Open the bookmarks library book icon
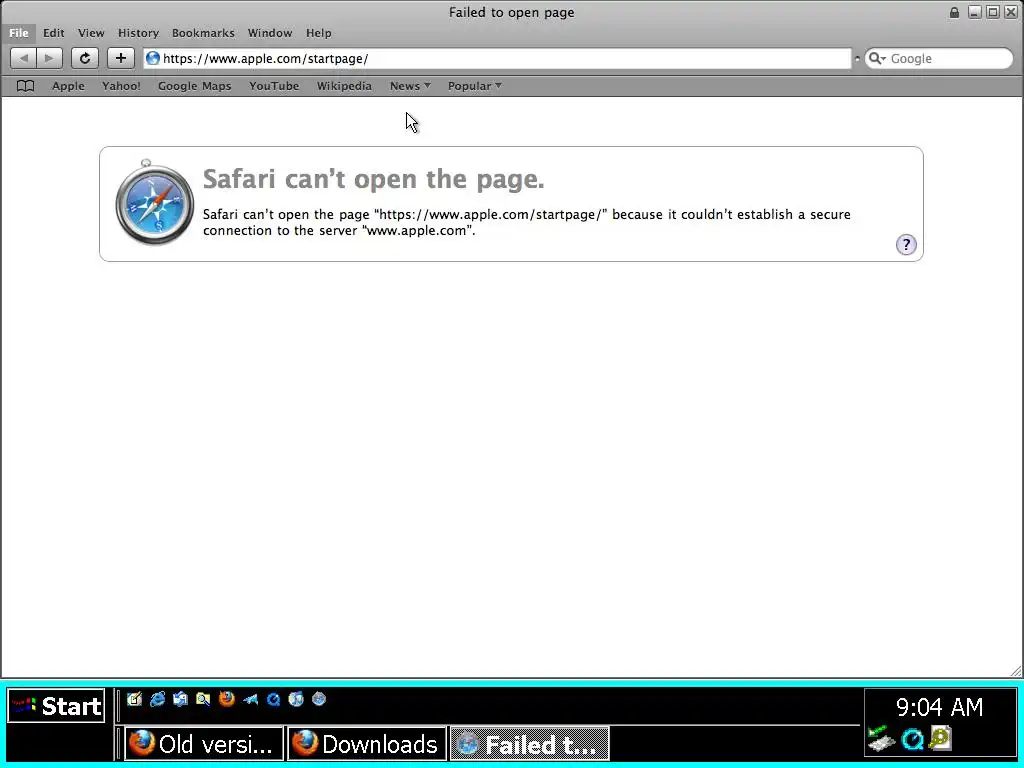This screenshot has width=1024, height=768. [25, 86]
